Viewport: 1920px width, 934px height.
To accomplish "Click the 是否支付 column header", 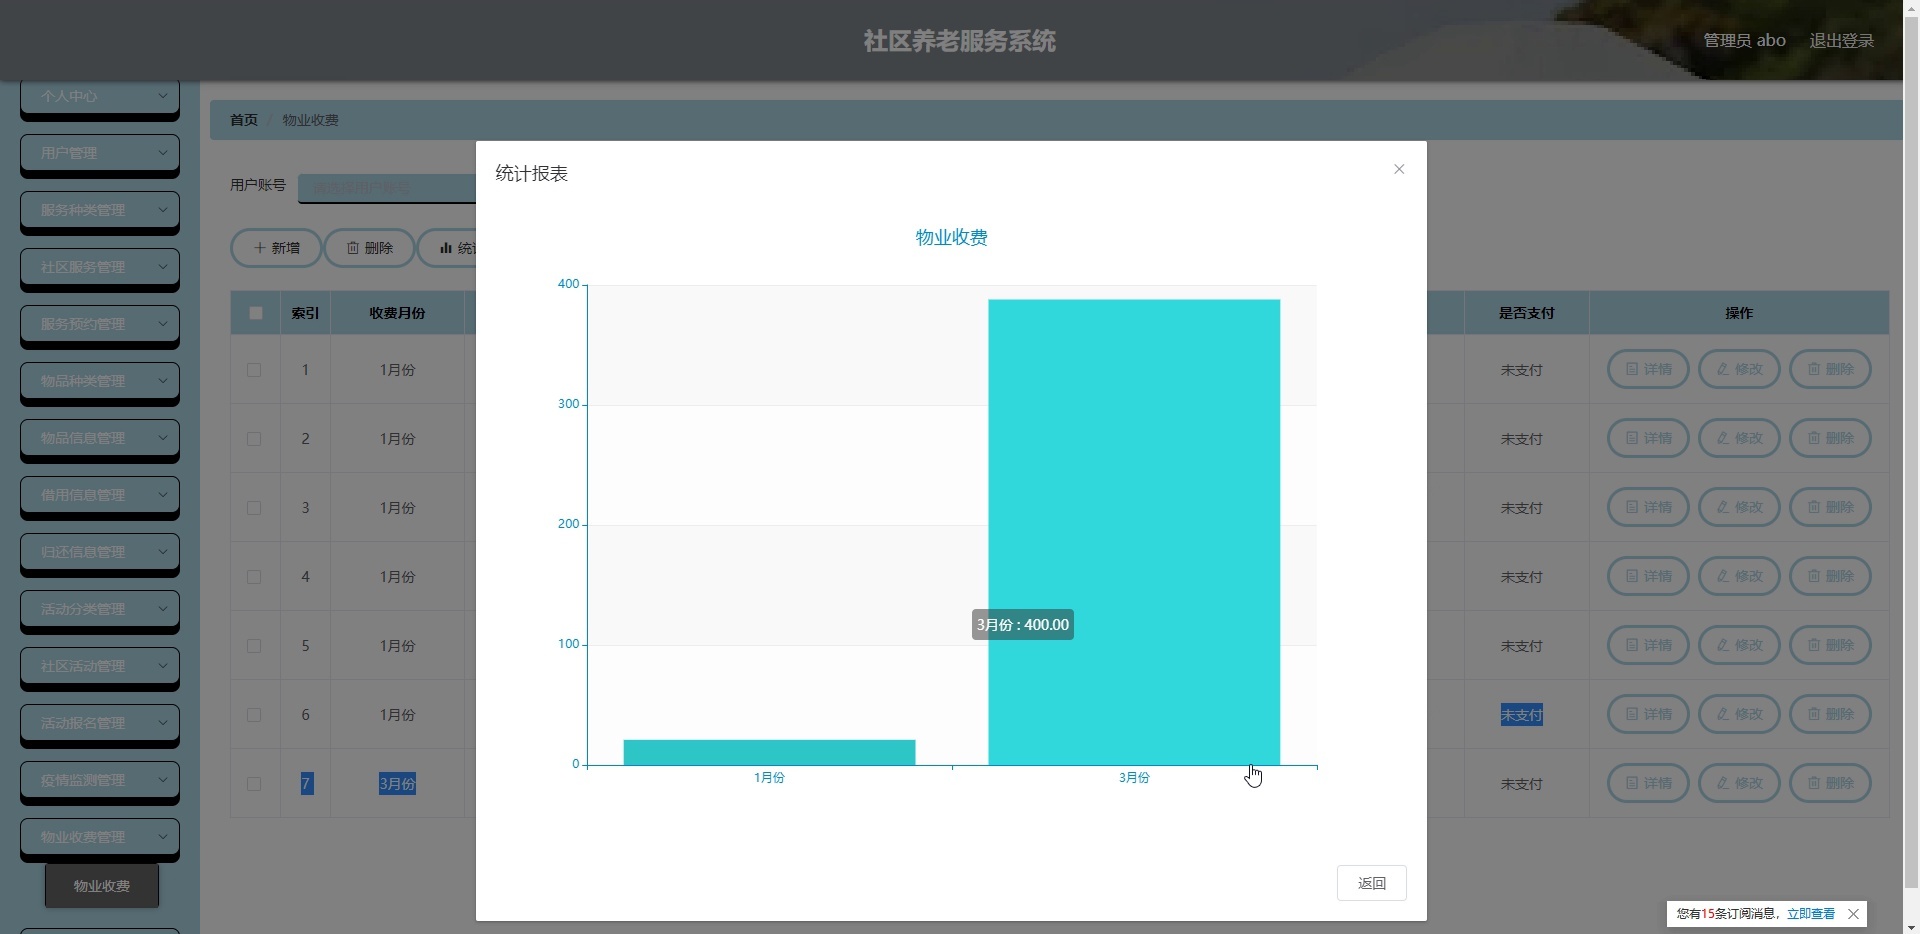I will pos(1526,313).
